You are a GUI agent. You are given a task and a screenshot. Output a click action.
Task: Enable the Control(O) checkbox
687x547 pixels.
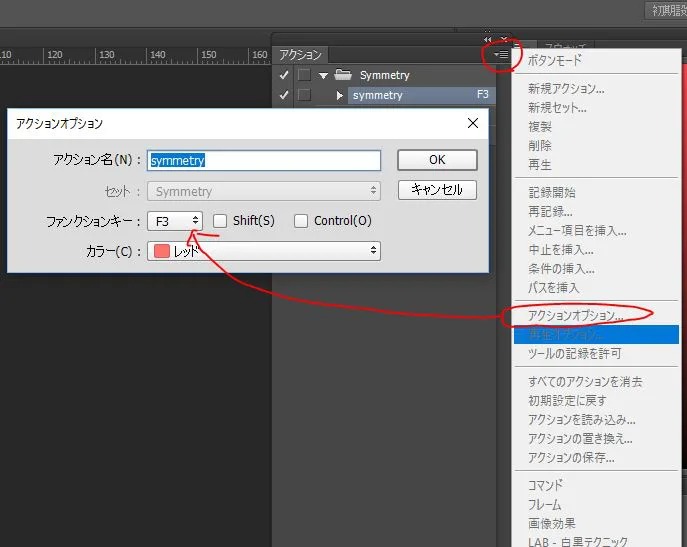[x=301, y=221]
